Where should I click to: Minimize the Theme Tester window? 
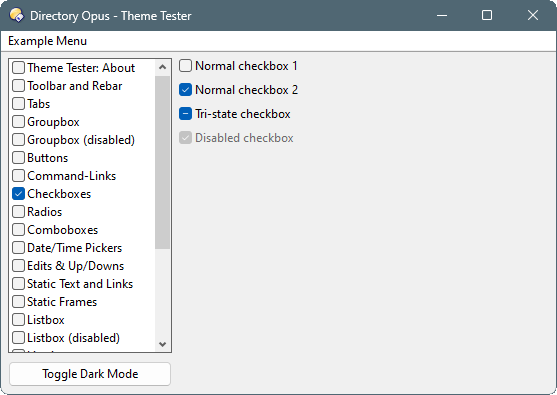[x=442, y=15]
